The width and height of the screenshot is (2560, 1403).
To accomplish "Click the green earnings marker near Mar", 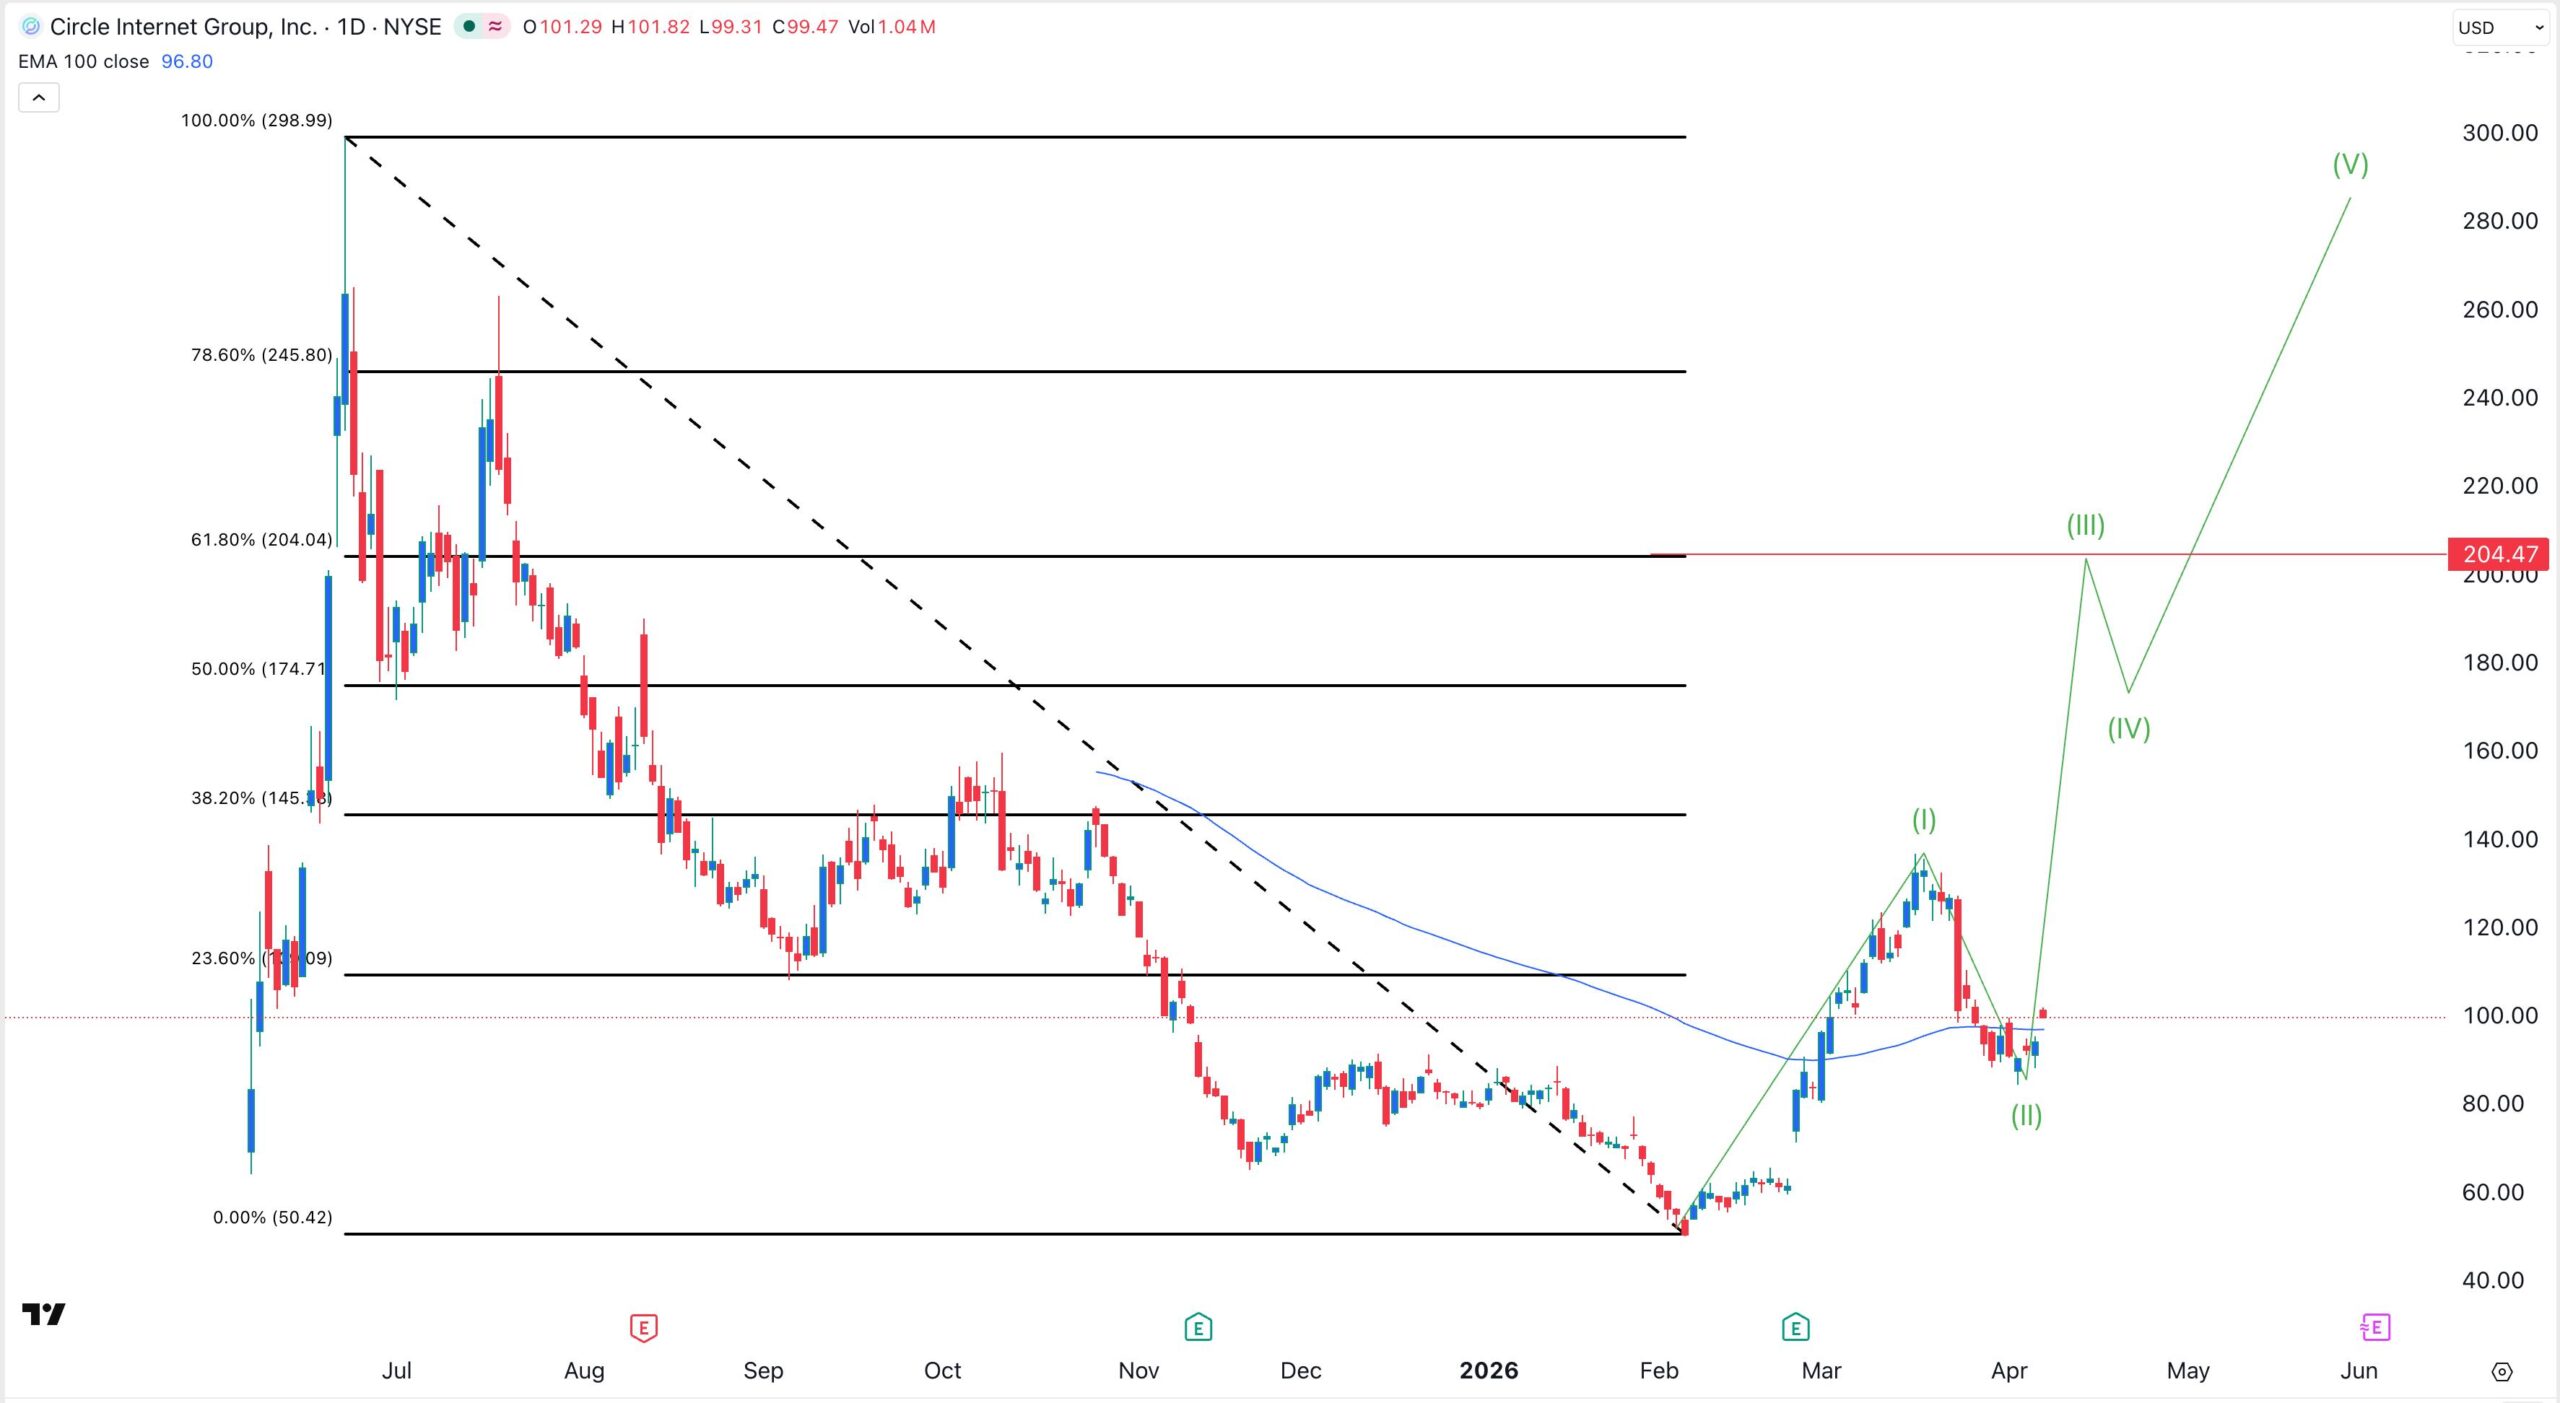I will tap(1795, 1328).
